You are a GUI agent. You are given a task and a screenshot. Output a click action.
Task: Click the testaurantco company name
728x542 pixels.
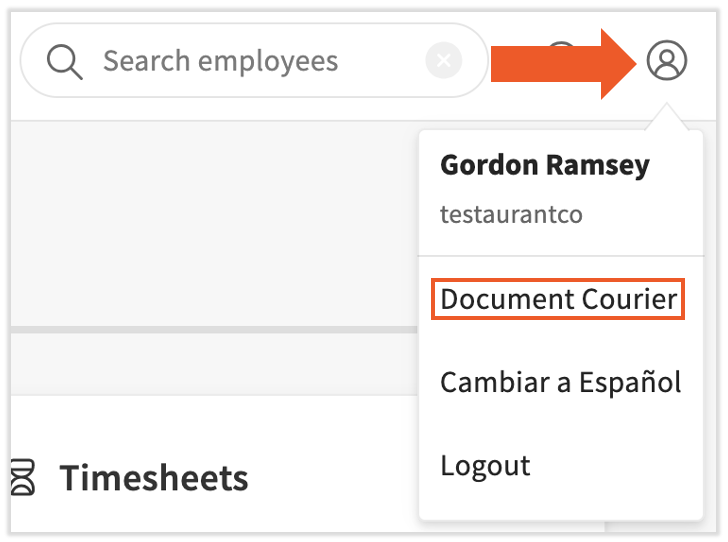coord(511,214)
